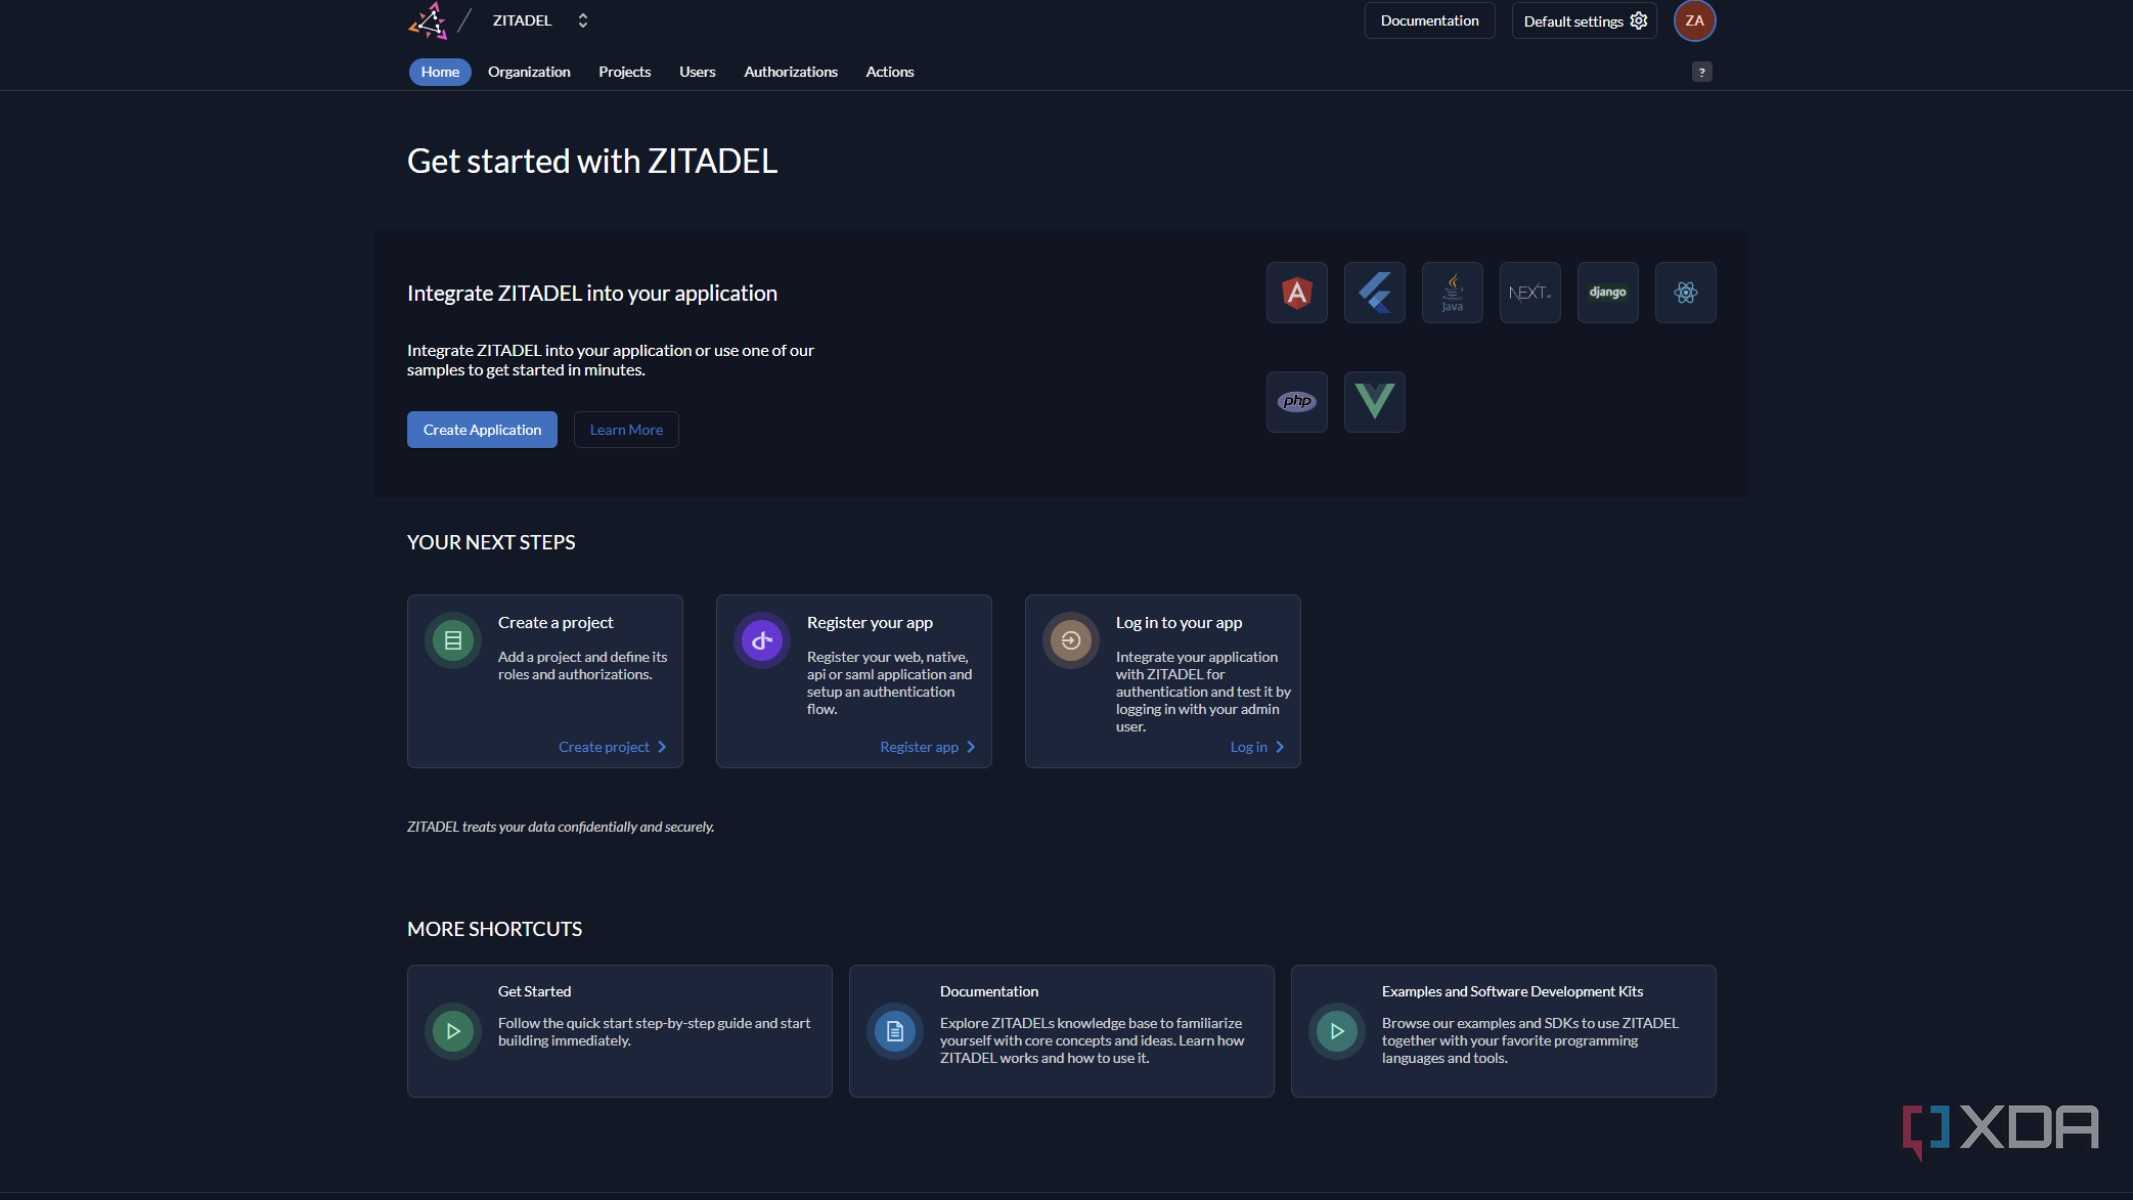2133x1200 pixels.
Task: Select the Django framework icon
Action: [x=1607, y=292]
